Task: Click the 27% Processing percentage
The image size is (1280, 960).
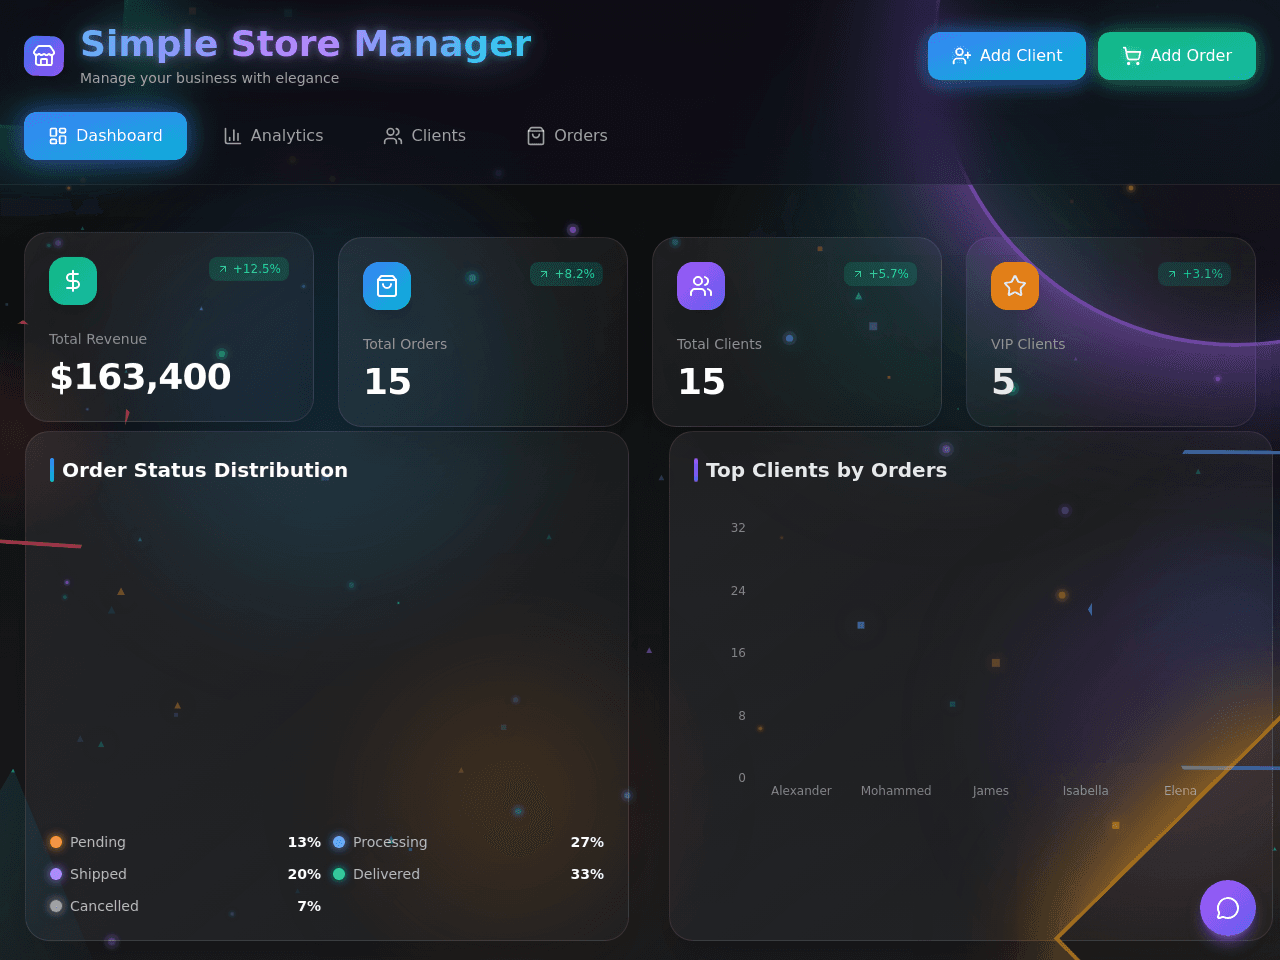Action: click(x=587, y=842)
